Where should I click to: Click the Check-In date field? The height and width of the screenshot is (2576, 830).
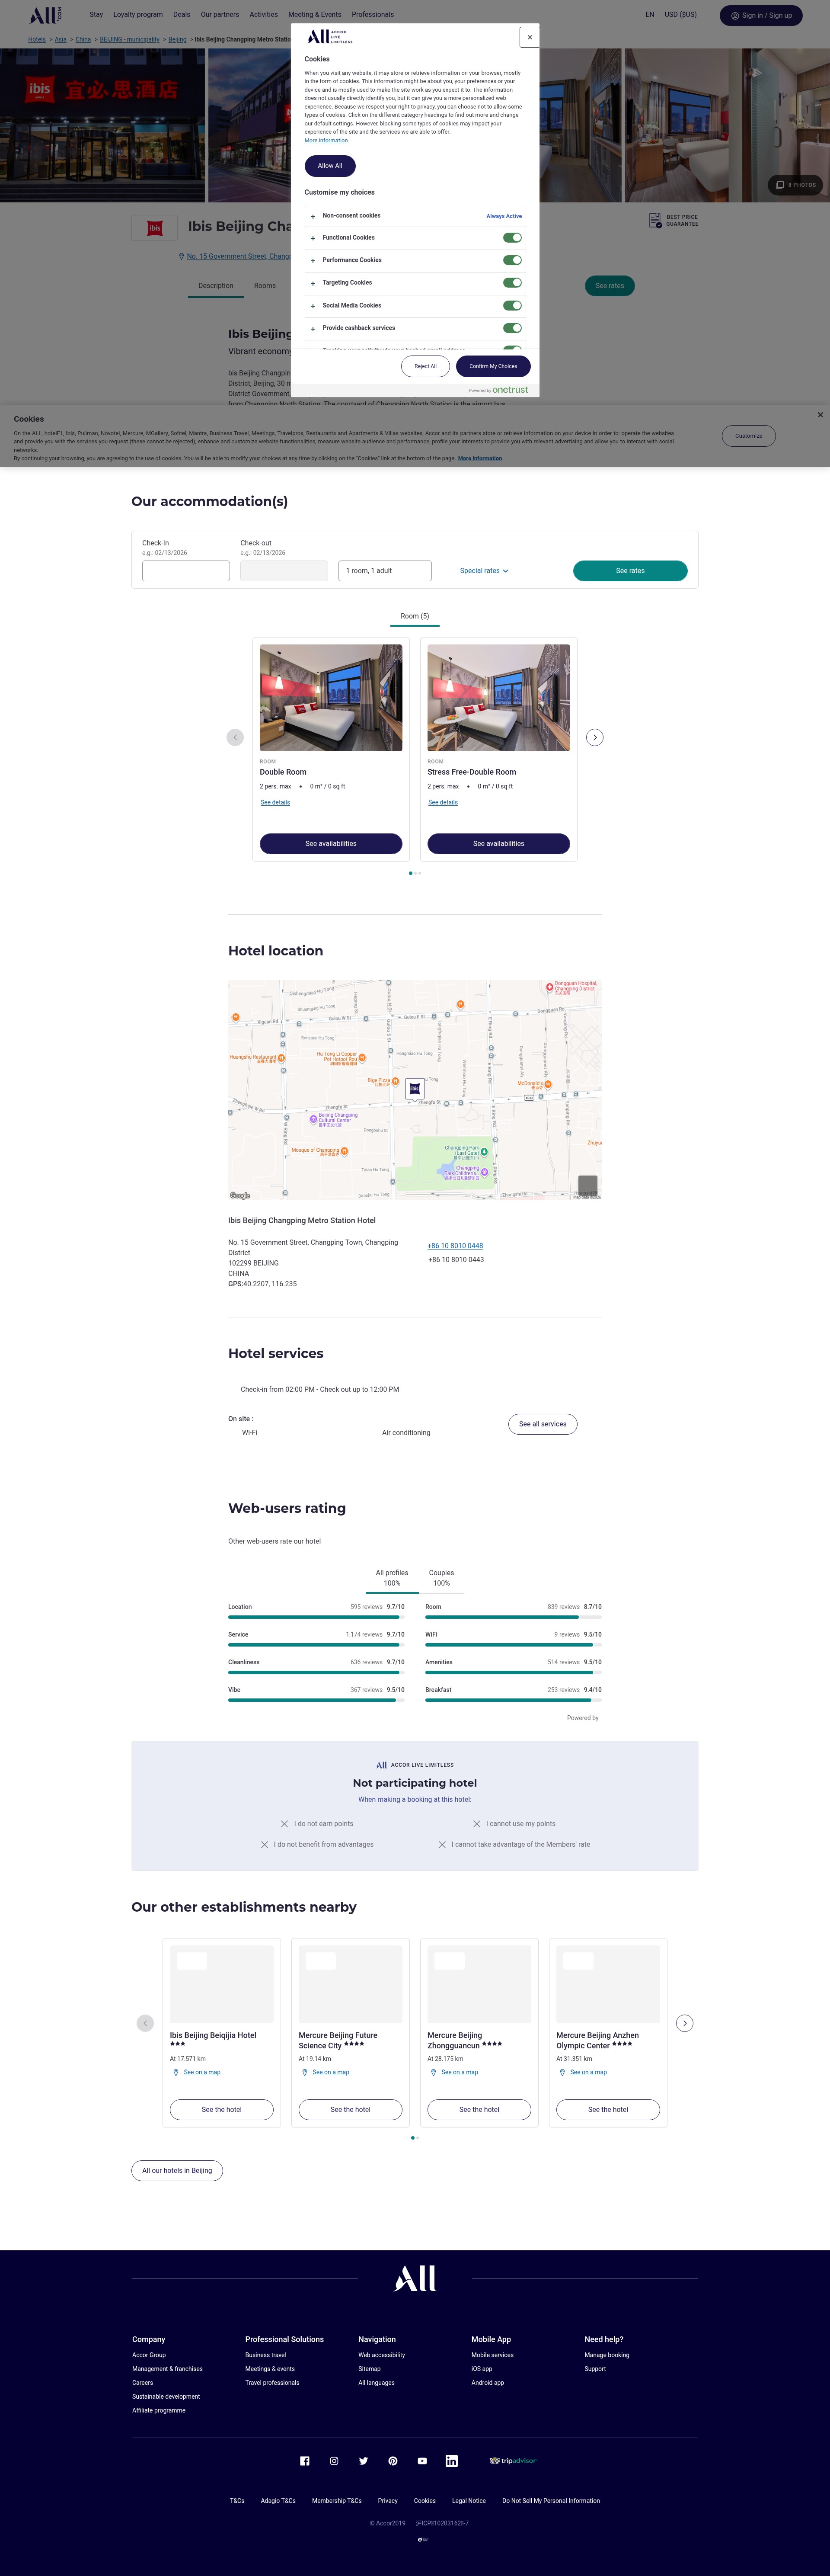pyautogui.click(x=186, y=571)
